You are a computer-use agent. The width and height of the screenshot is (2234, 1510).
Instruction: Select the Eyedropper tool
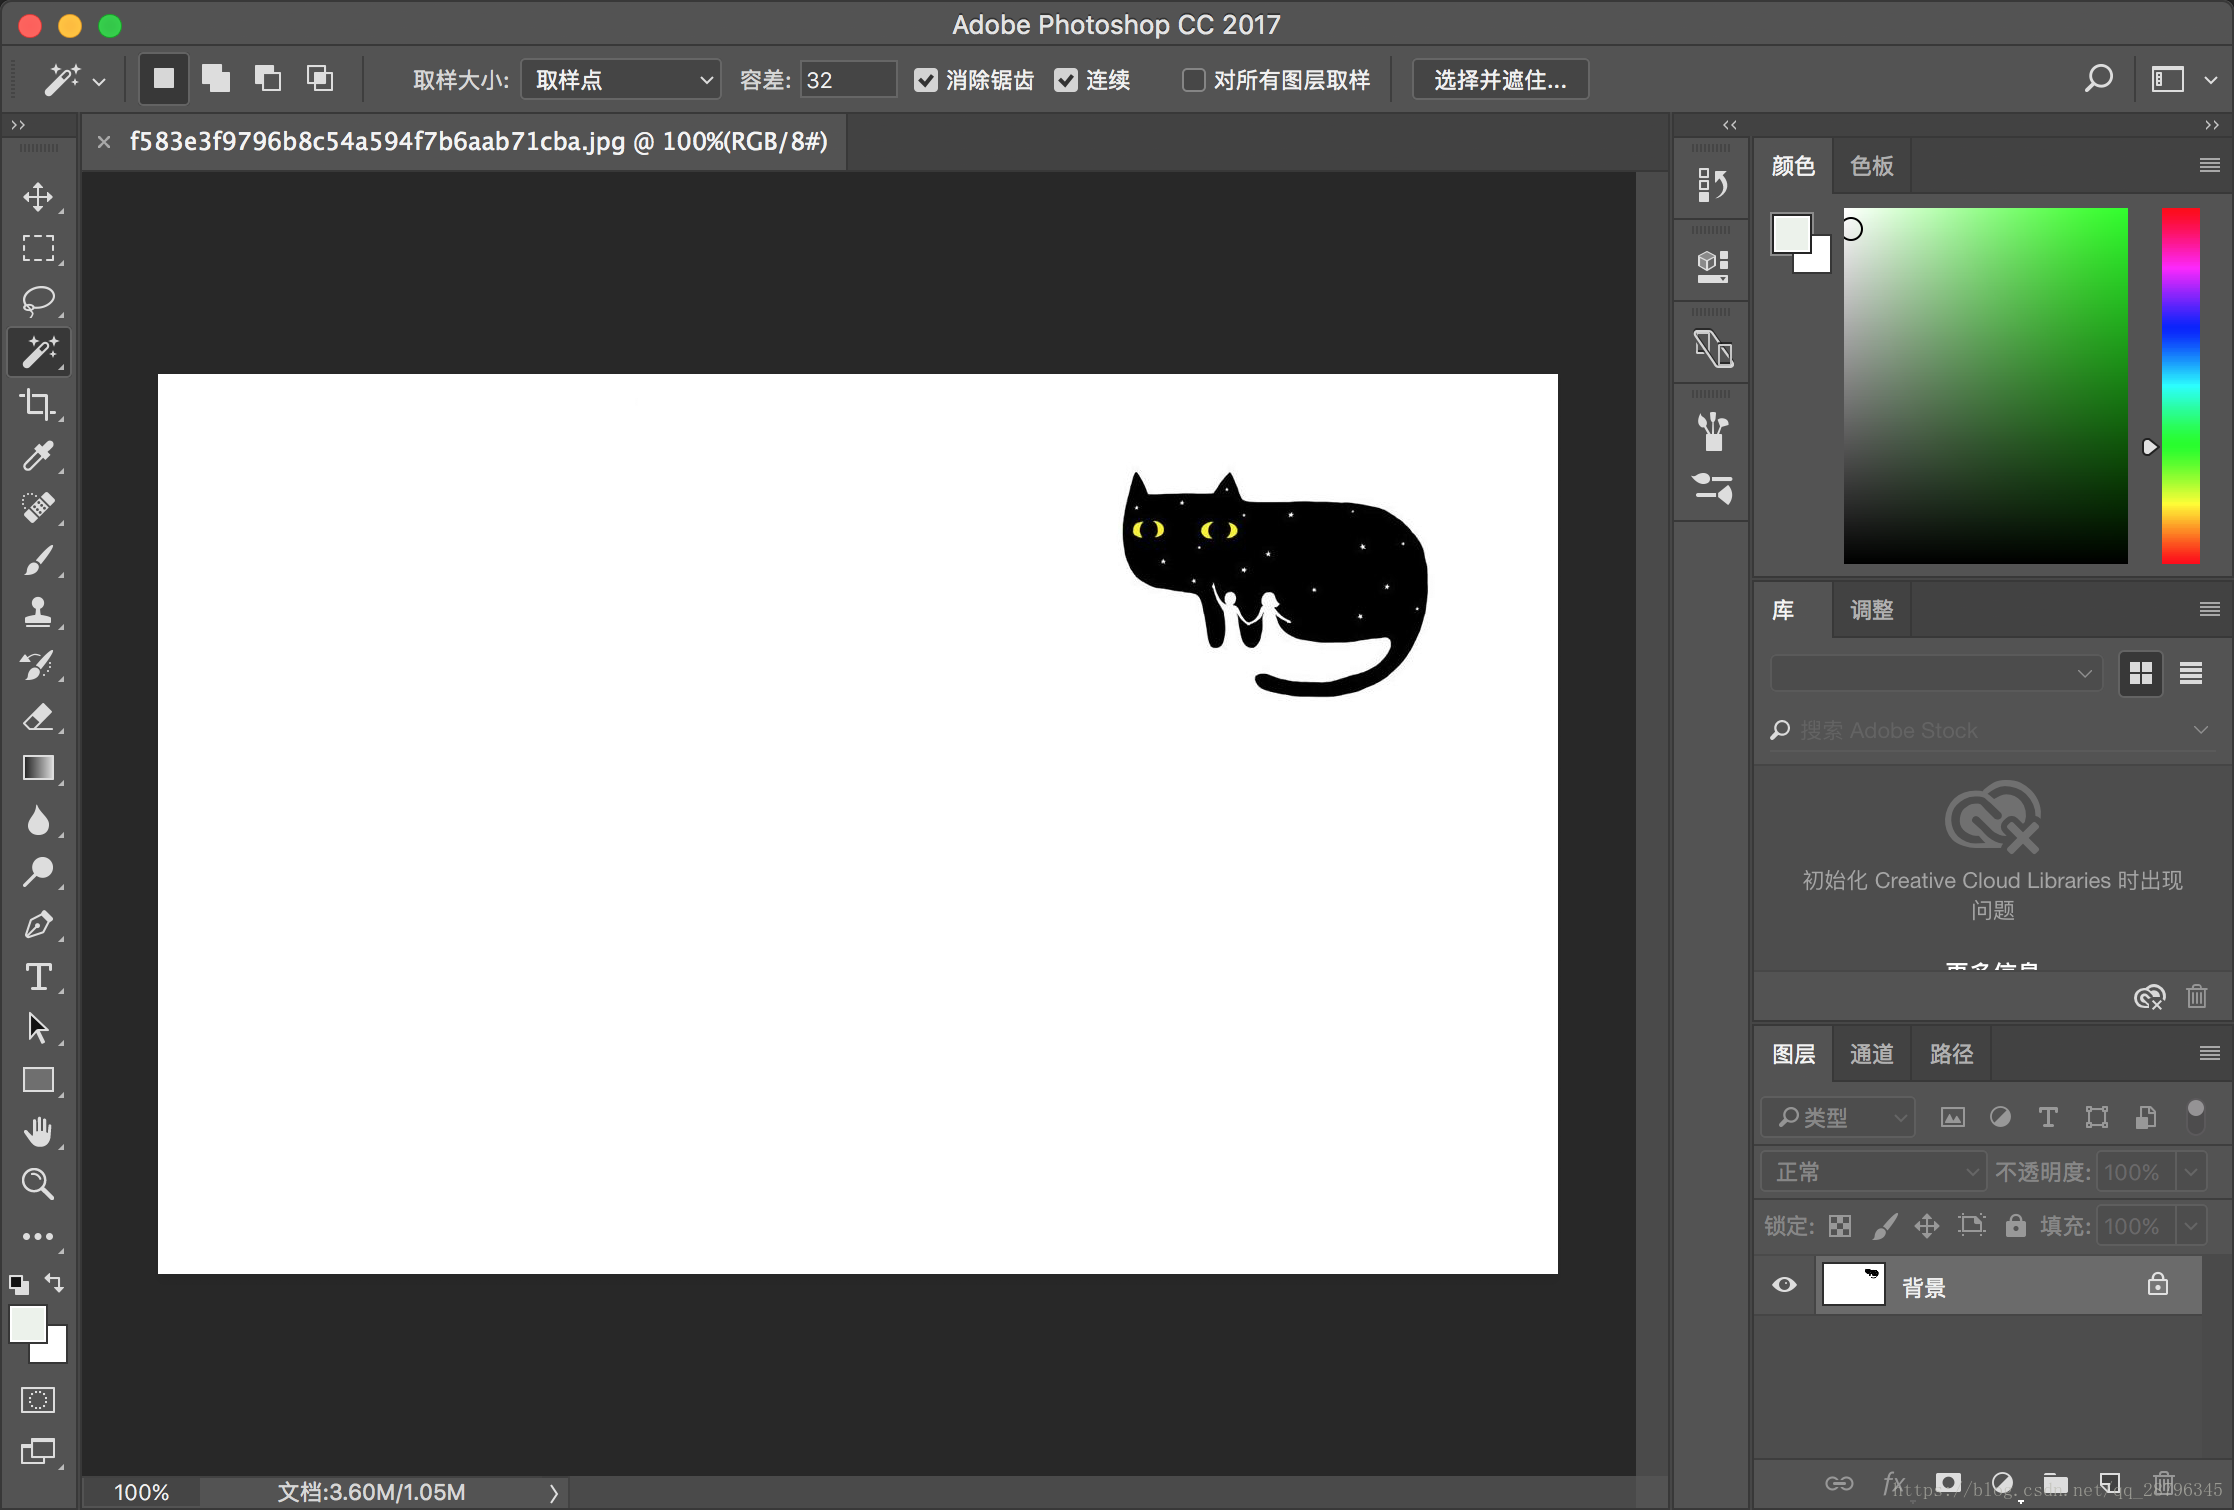[38, 456]
